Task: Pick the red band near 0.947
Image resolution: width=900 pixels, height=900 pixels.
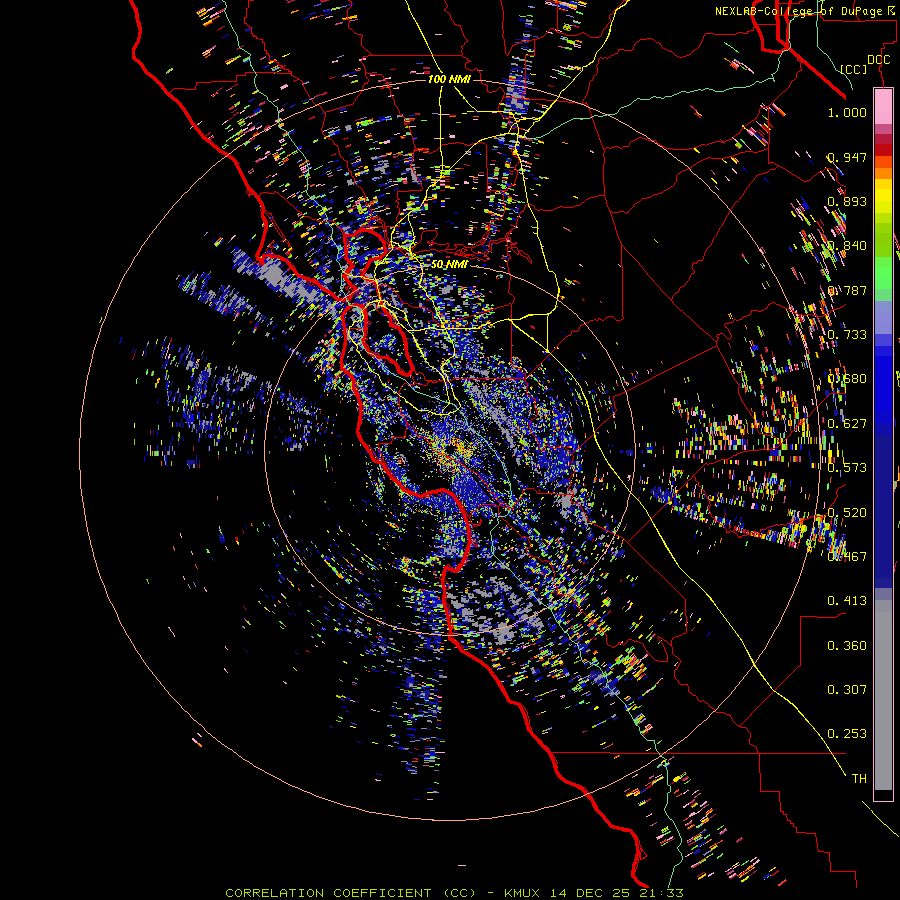Action: [883, 150]
